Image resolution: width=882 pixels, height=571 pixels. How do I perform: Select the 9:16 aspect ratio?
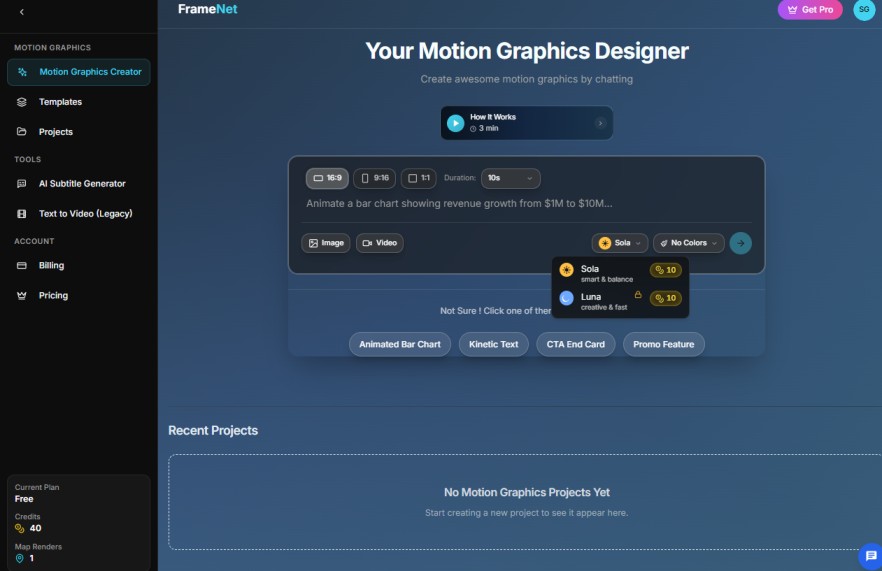(374, 178)
